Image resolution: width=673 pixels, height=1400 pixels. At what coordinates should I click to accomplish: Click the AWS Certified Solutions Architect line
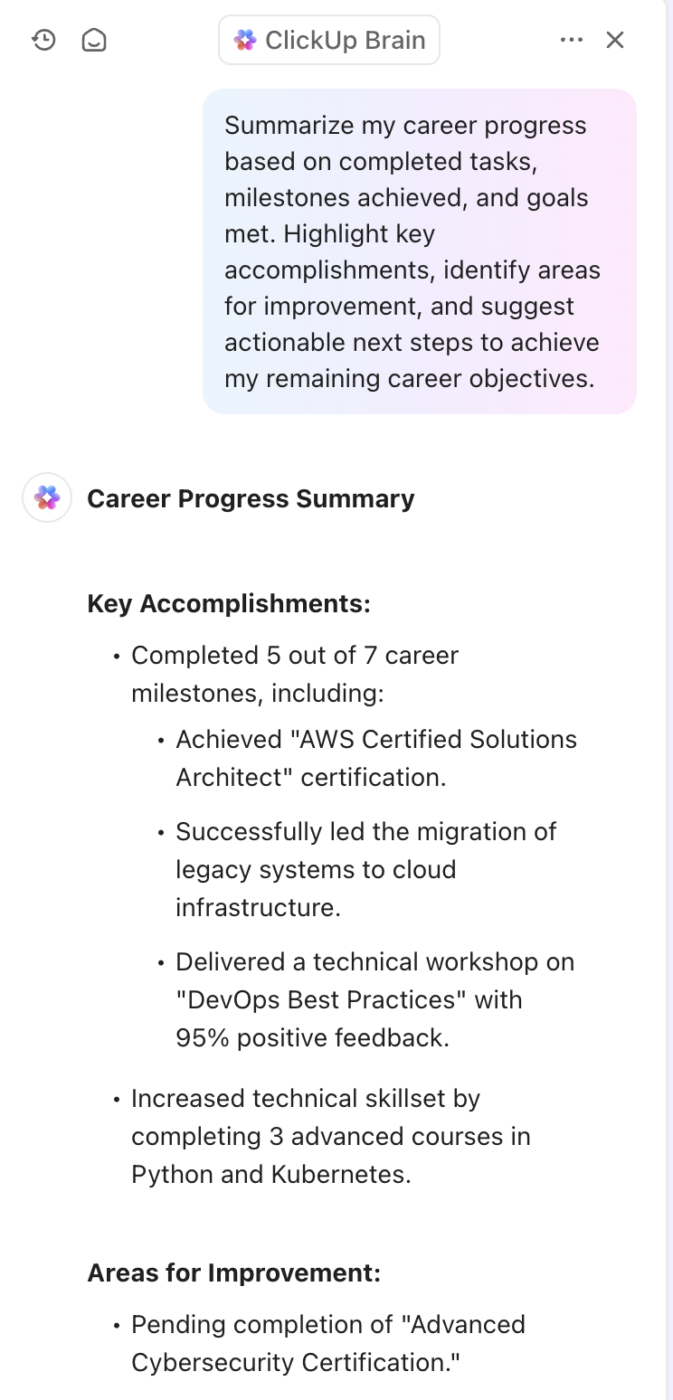tap(376, 740)
